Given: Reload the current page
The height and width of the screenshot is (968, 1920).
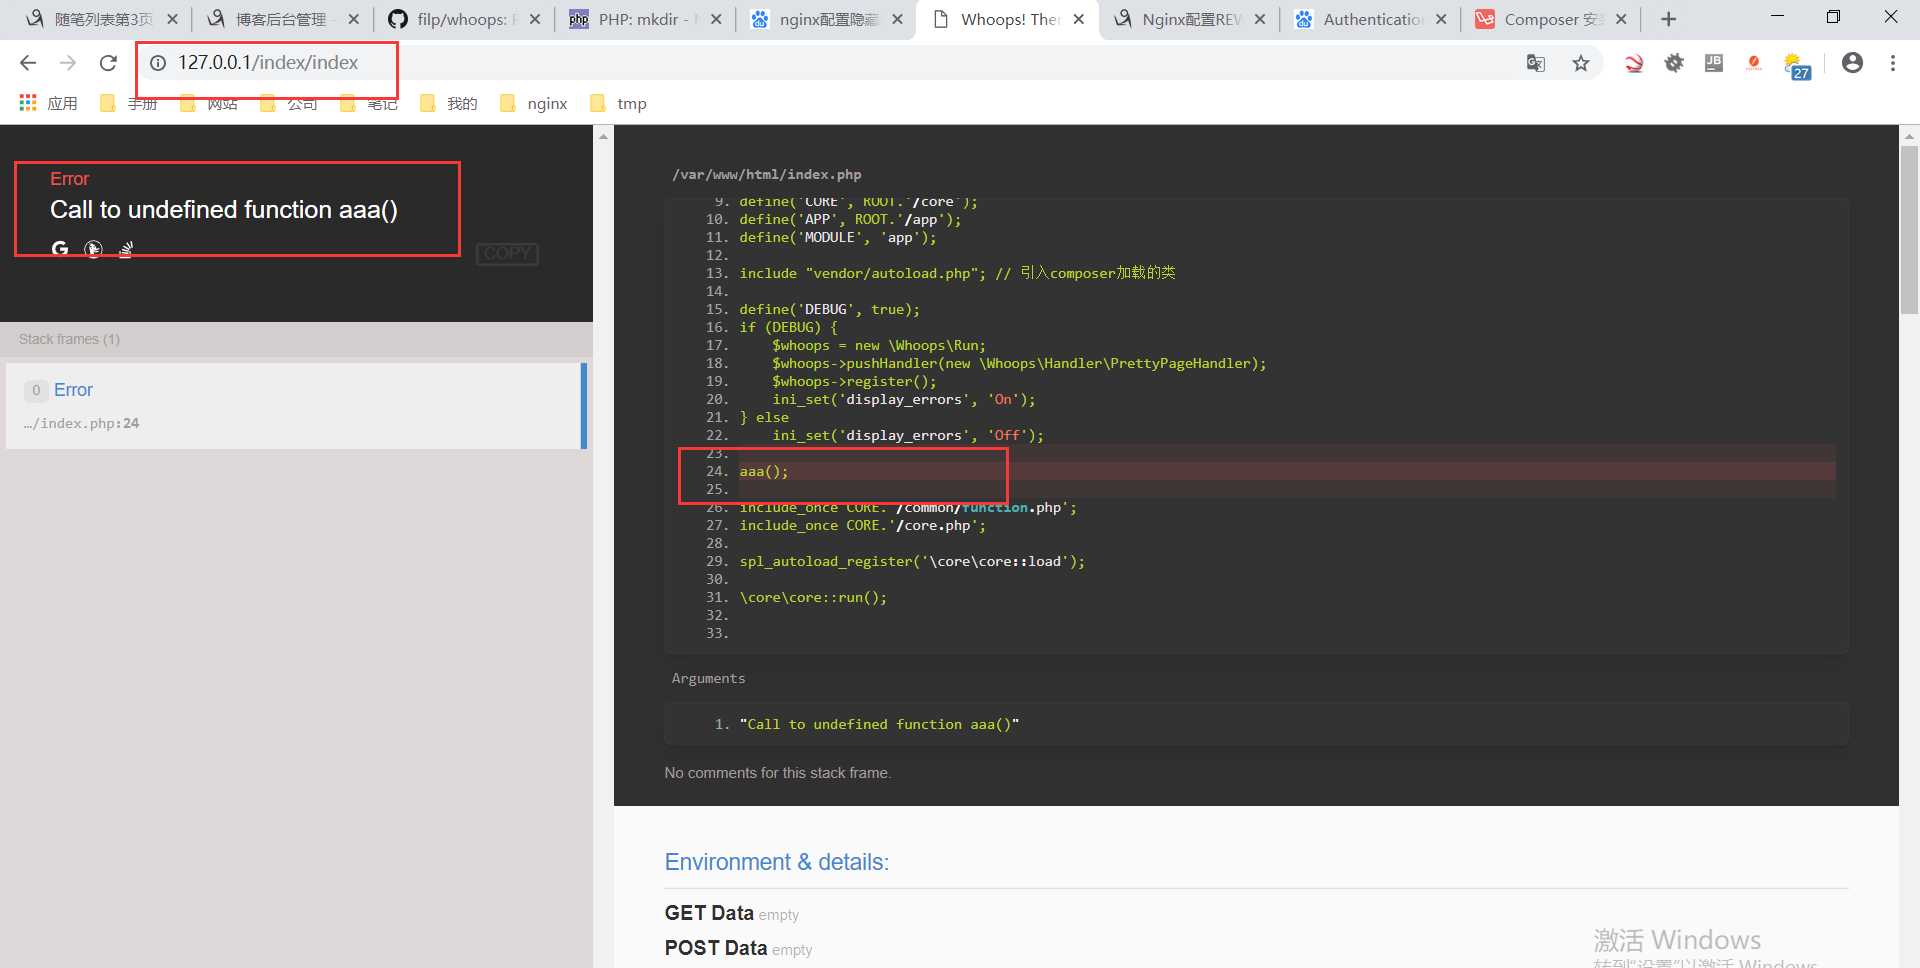Looking at the screenshot, I should [x=108, y=63].
